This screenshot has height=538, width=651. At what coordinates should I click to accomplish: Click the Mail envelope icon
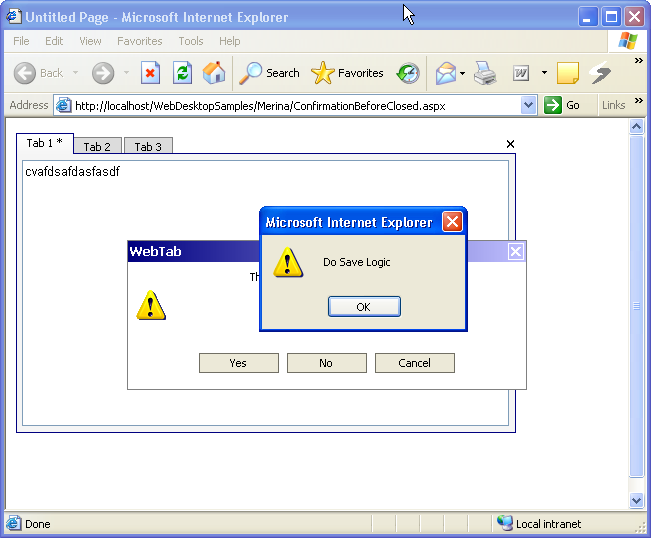point(445,73)
